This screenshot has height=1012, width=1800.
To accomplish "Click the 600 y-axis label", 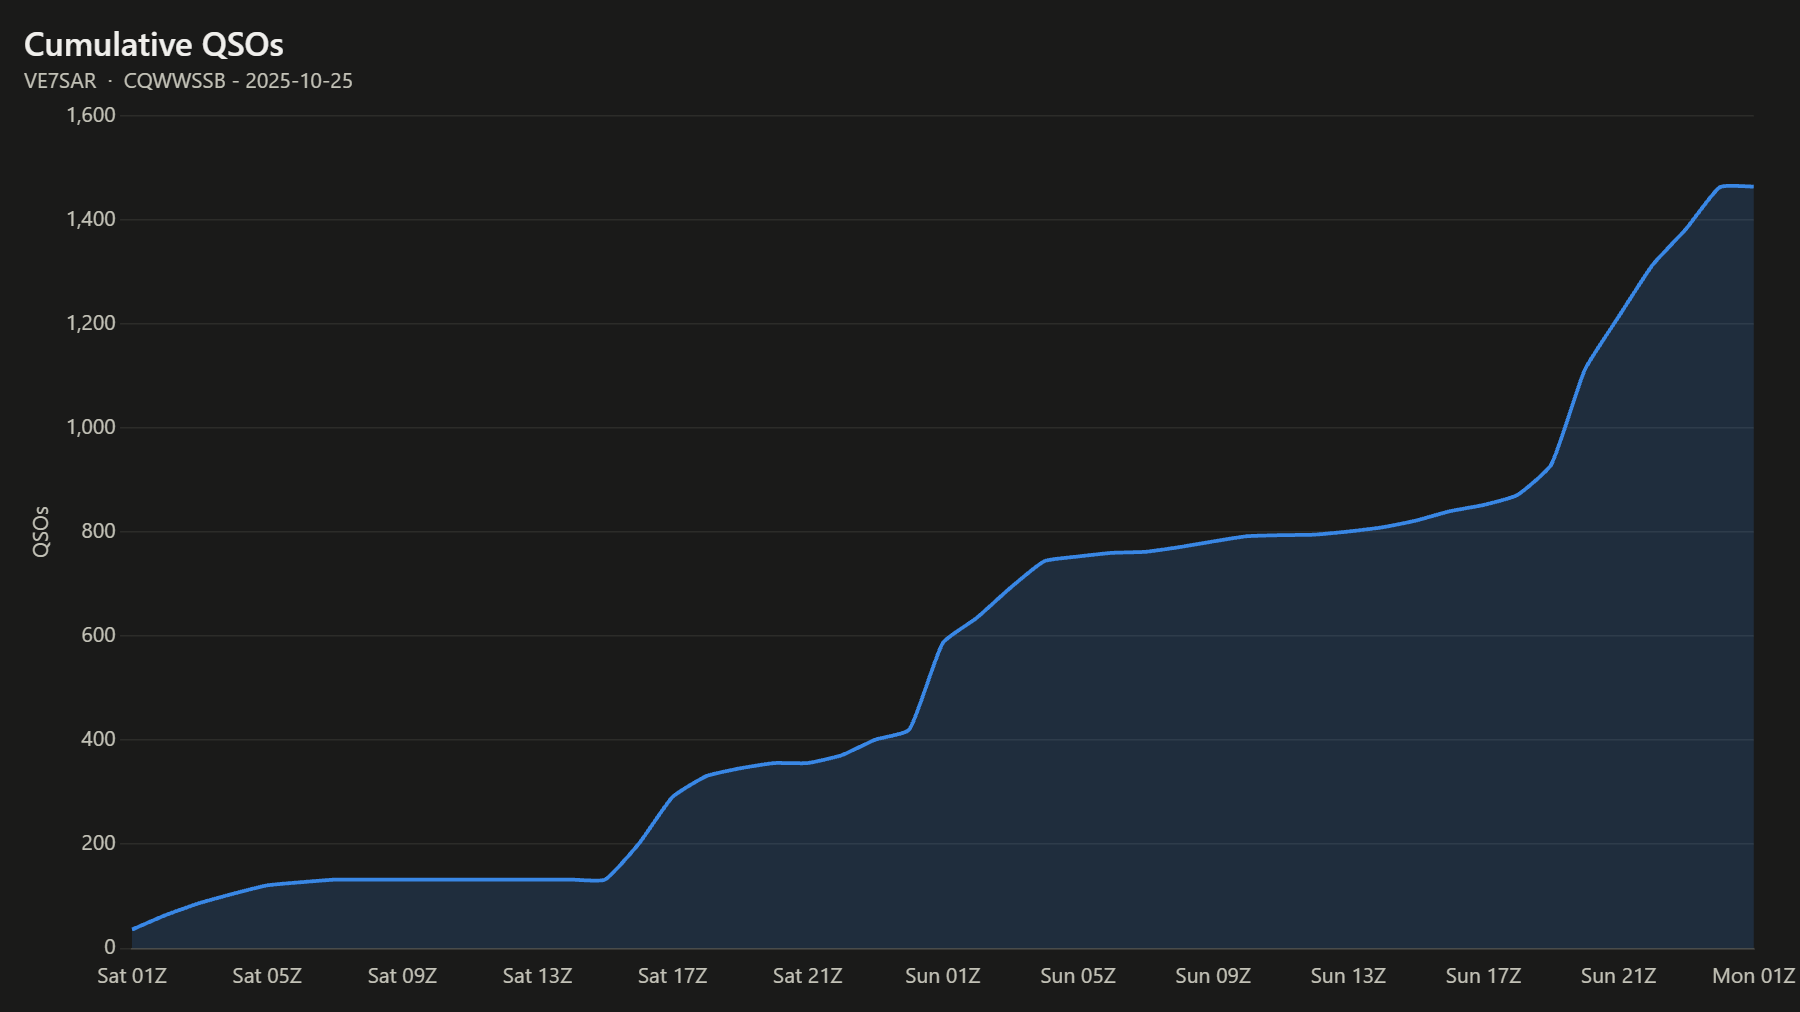I will pyautogui.click(x=99, y=635).
